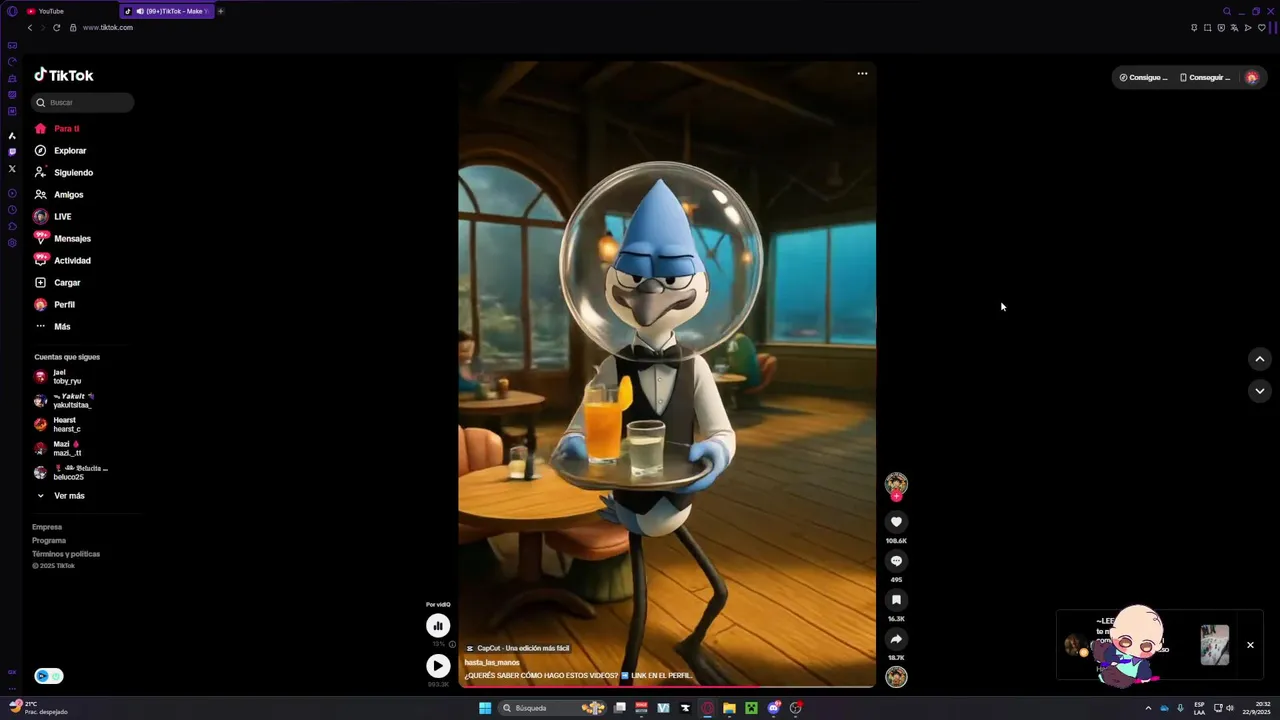1280x720 pixels.
Task: Open browser tab search magnifier
Action: pyautogui.click(x=1227, y=11)
